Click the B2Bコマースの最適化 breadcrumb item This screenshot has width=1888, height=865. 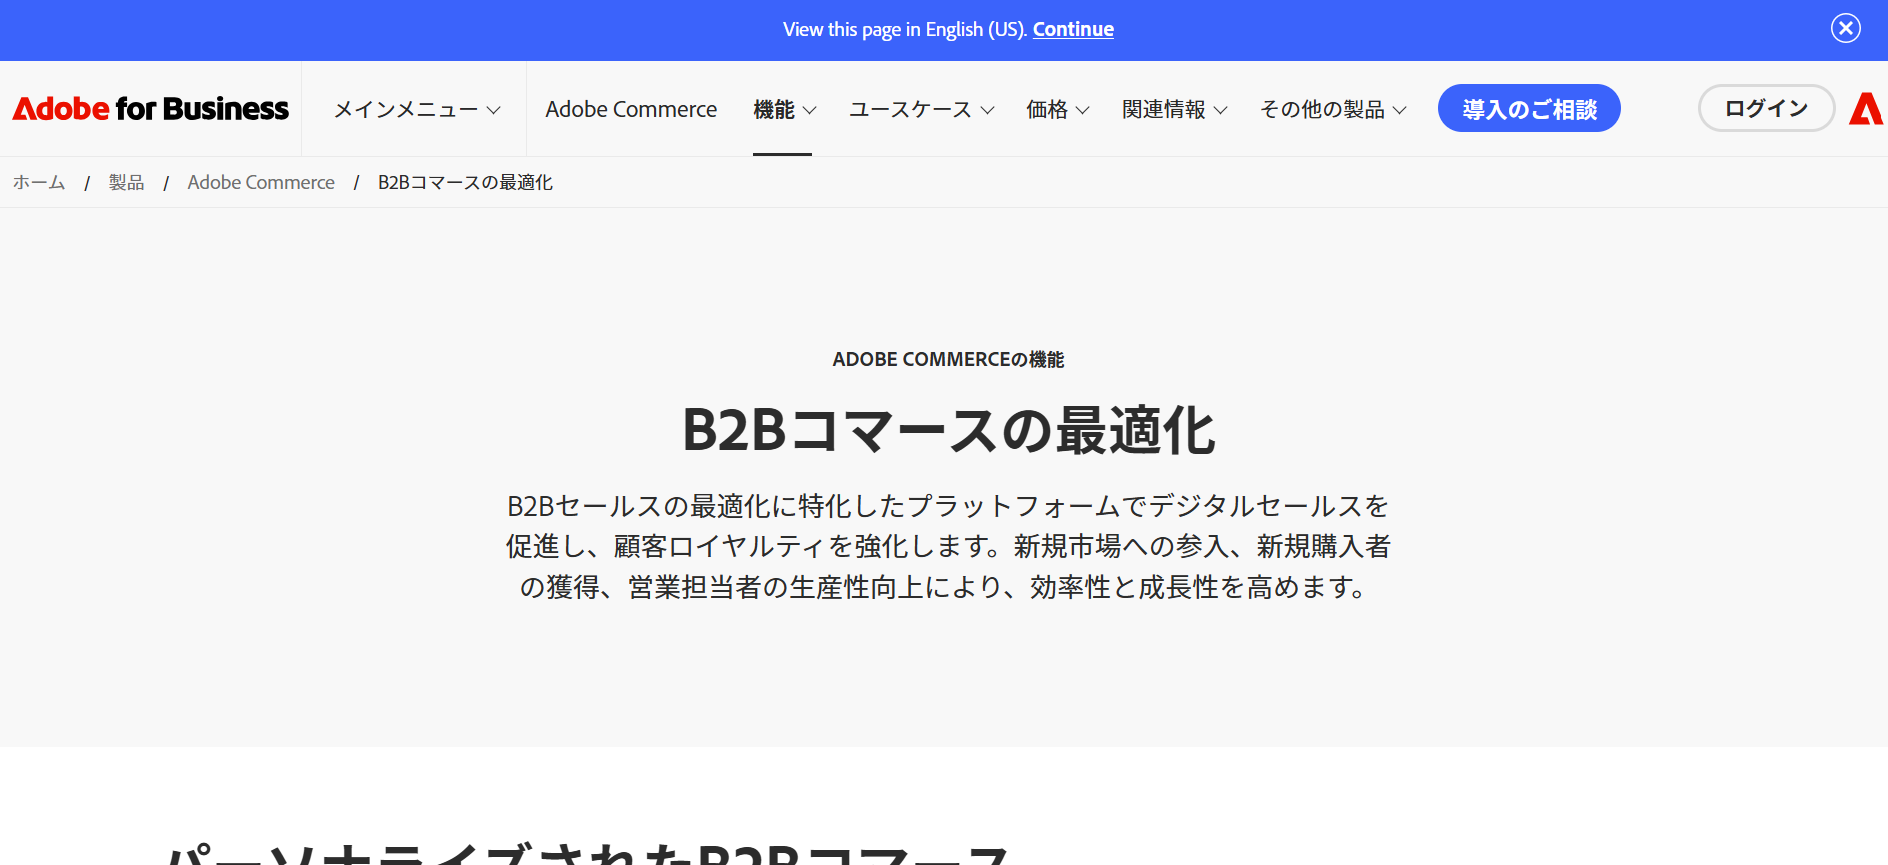[465, 182]
